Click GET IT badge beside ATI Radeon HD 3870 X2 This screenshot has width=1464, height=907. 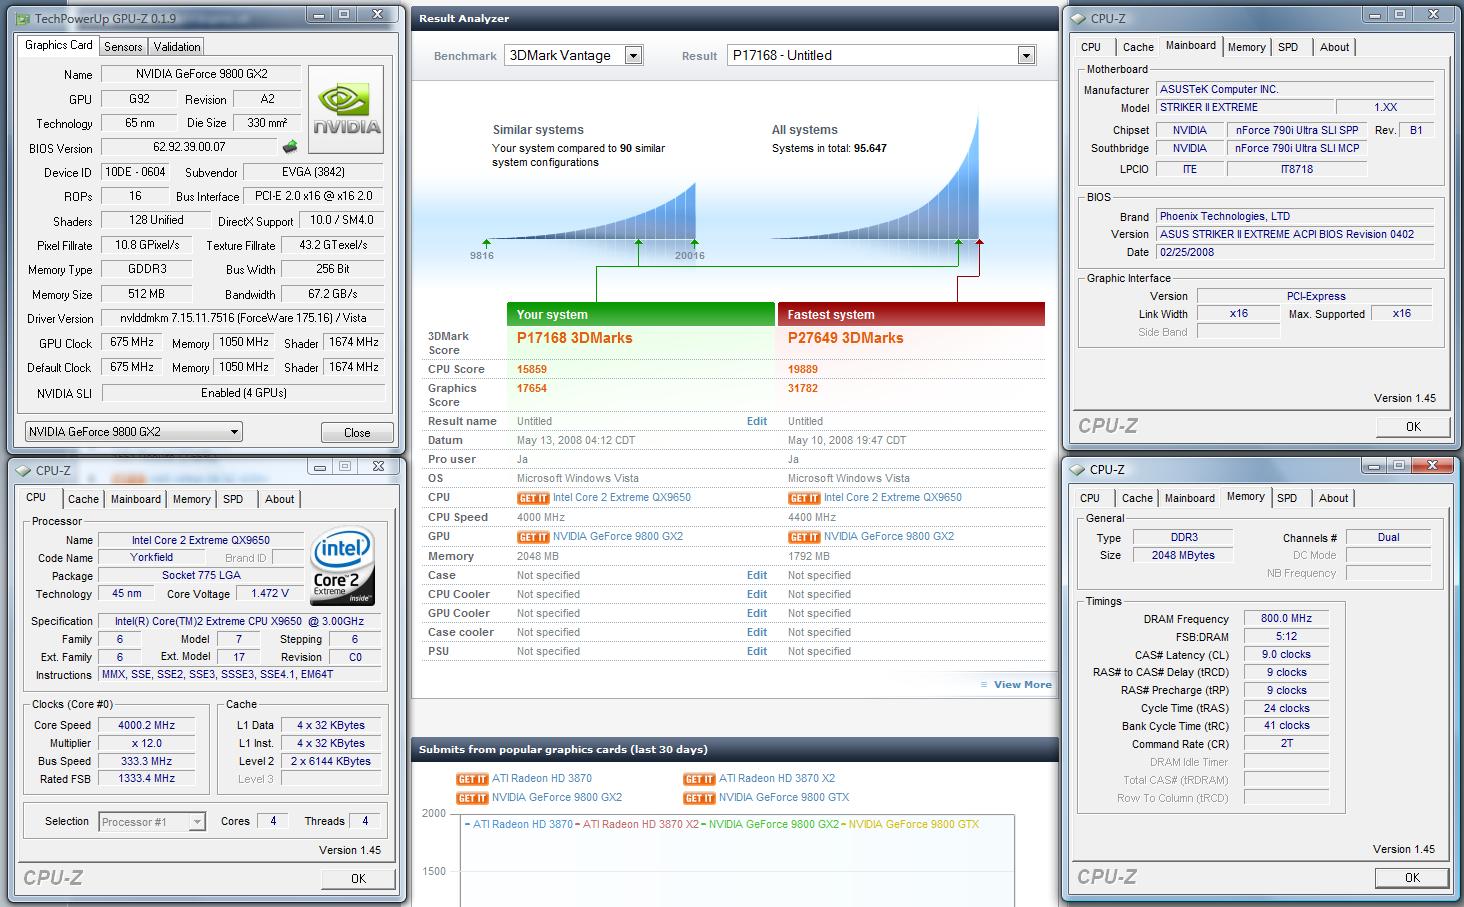tap(699, 779)
